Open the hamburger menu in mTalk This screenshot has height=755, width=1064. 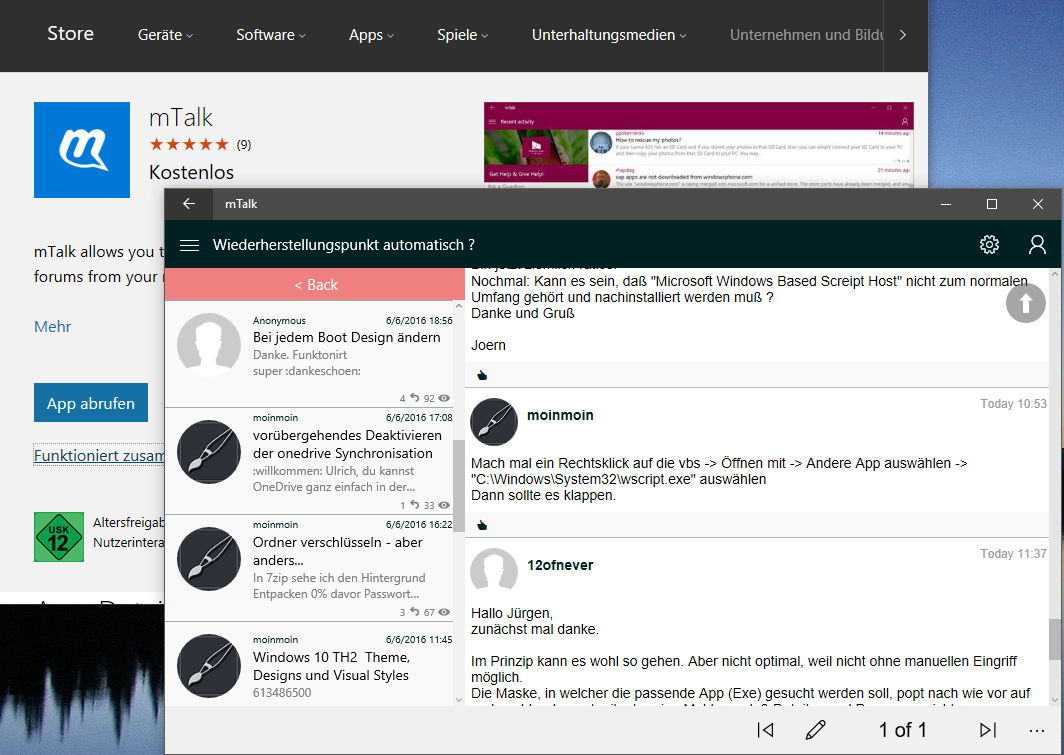(x=189, y=245)
